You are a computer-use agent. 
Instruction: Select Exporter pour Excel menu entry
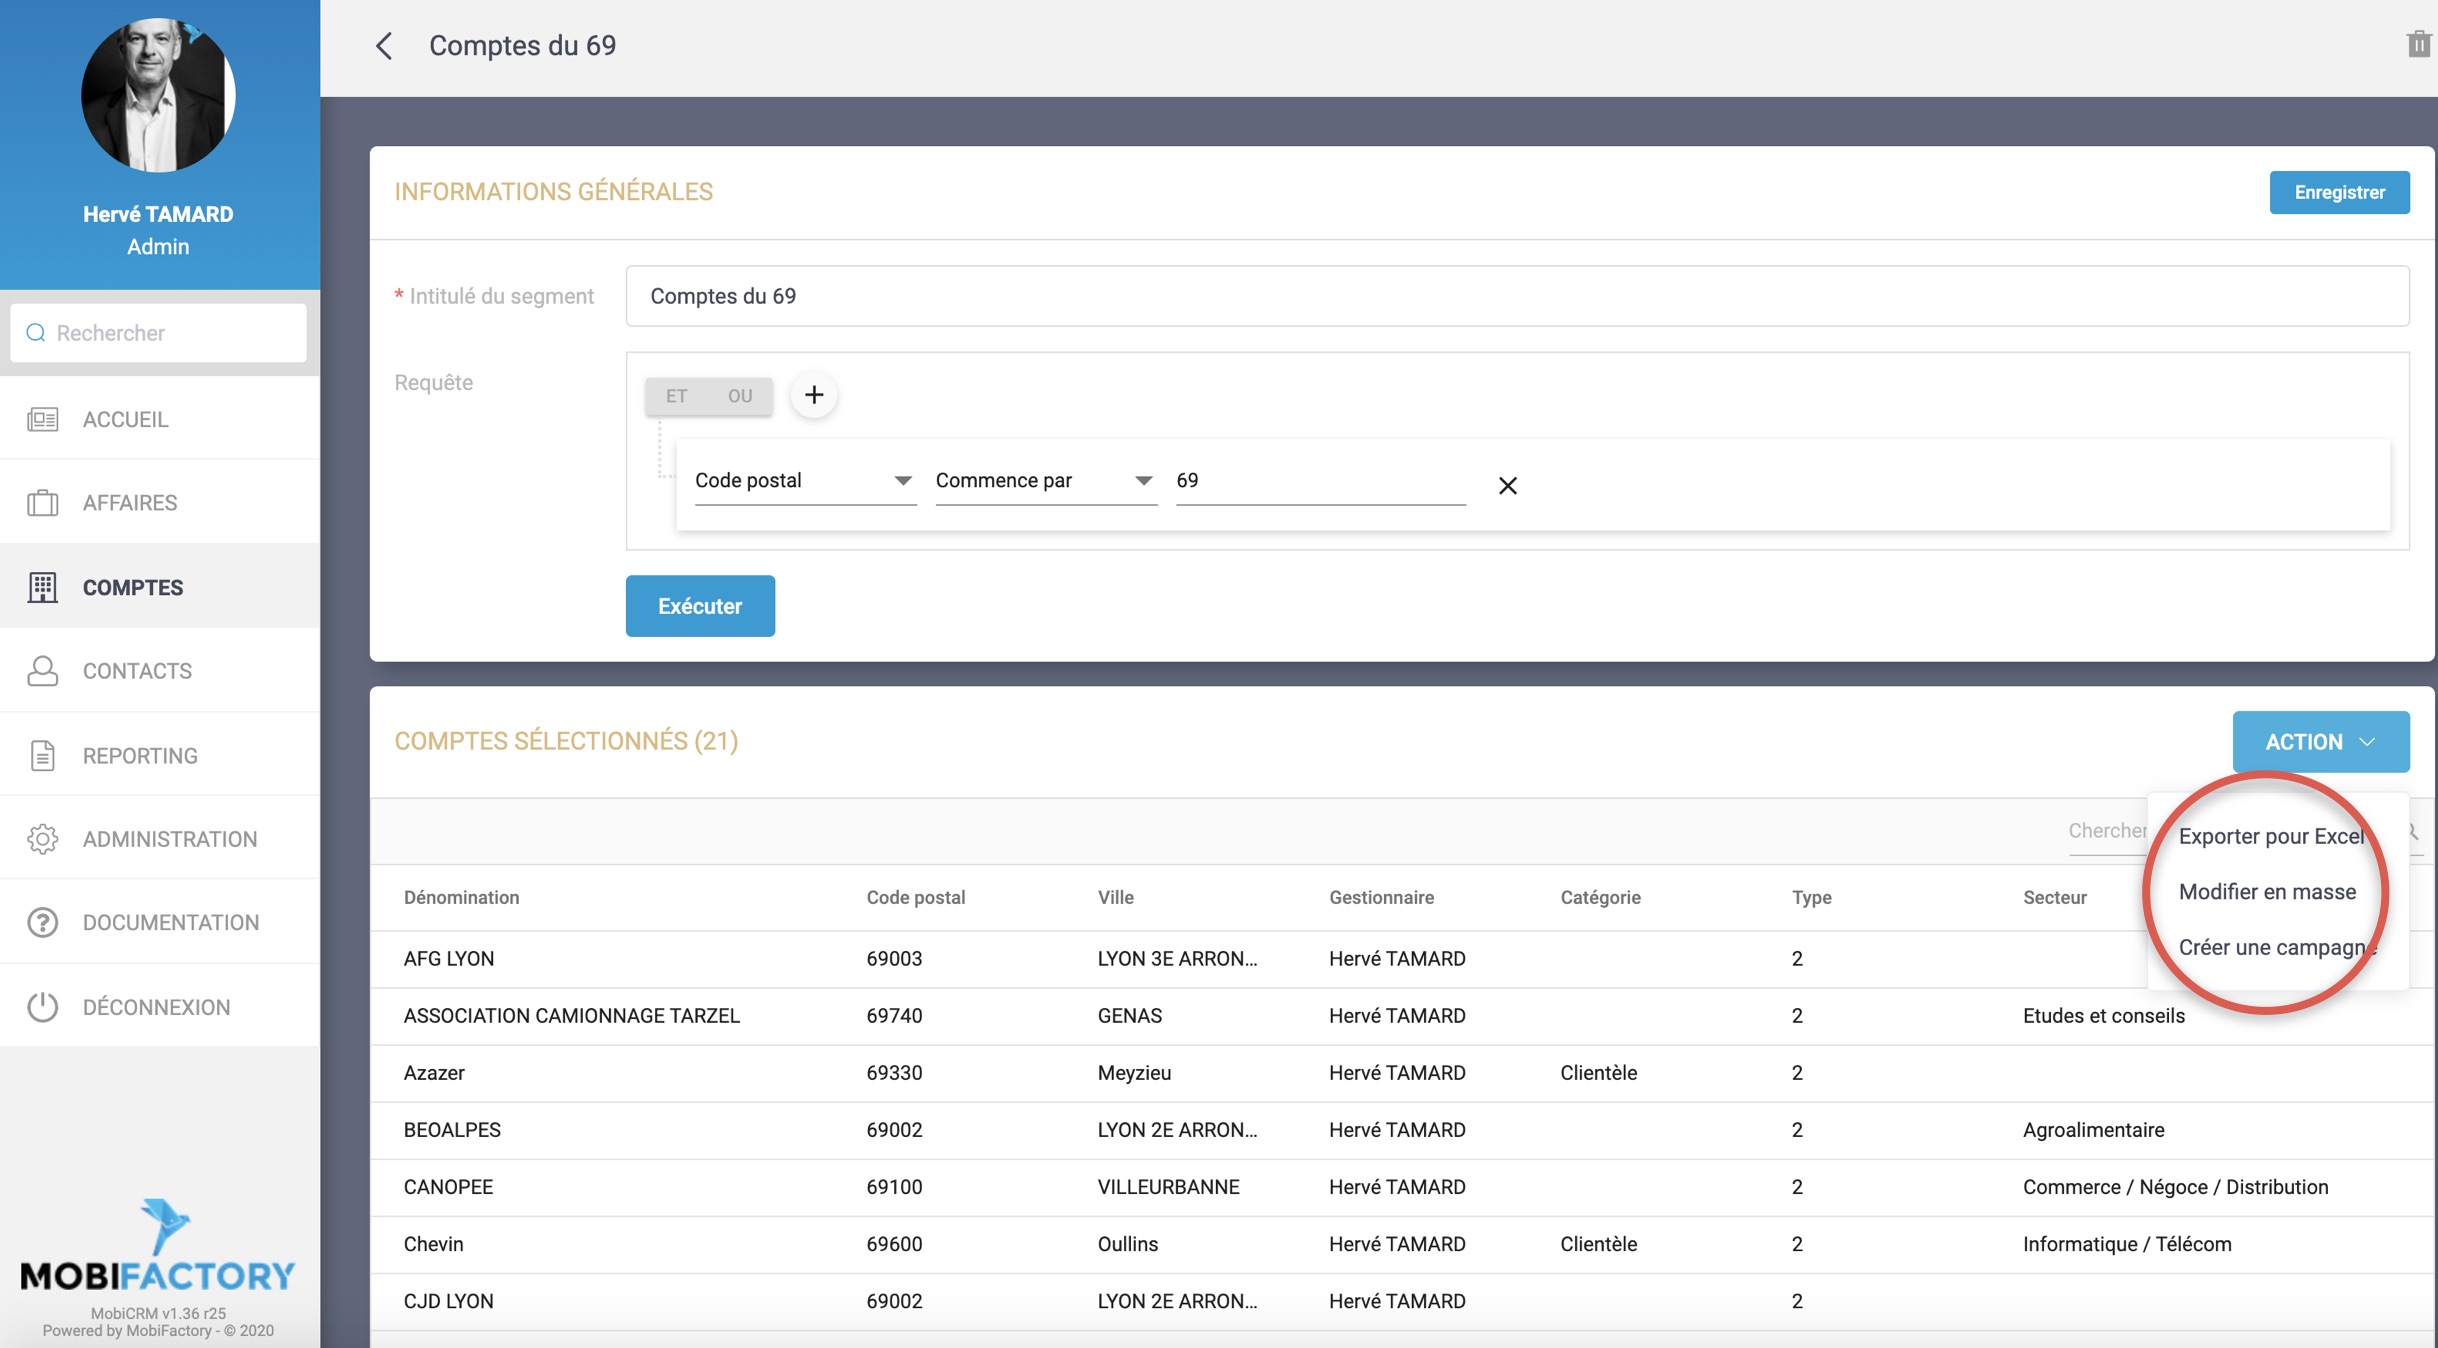(2271, 836)
